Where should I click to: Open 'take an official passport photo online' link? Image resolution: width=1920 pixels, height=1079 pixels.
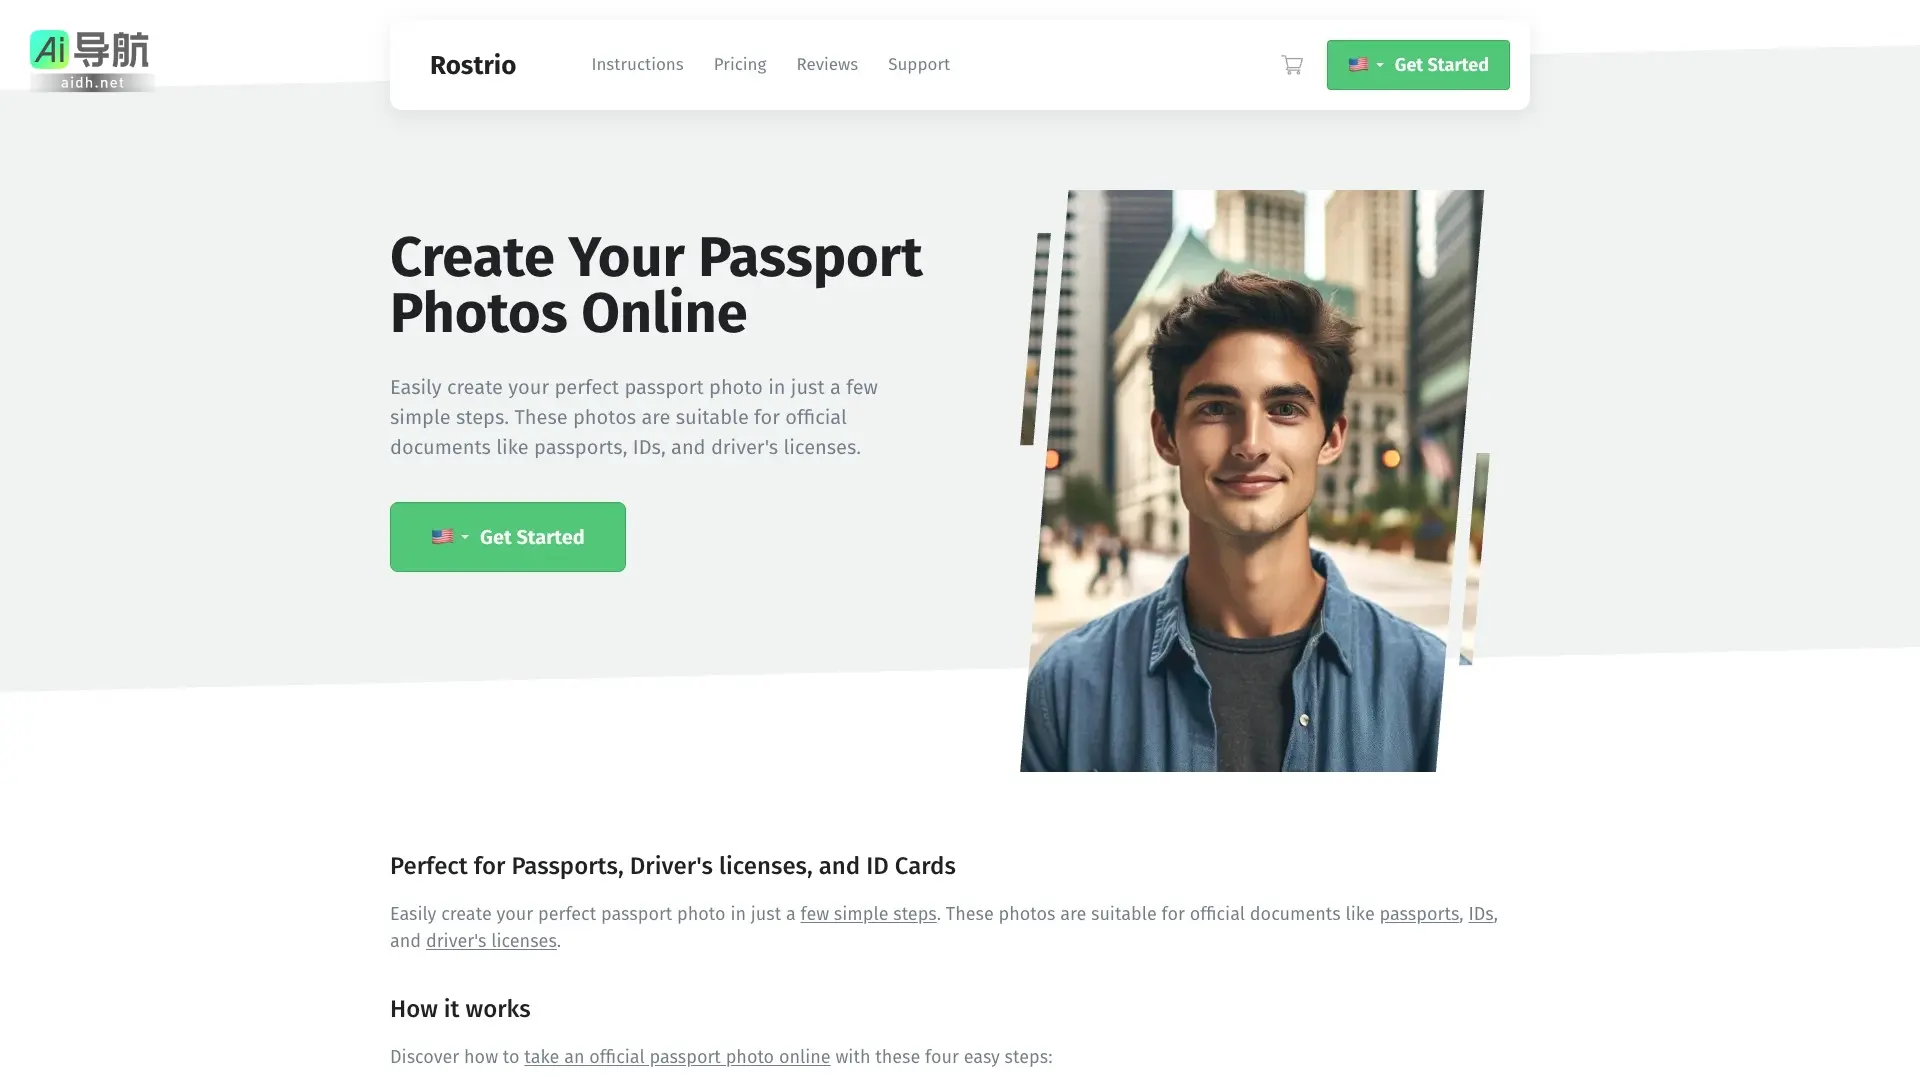(x=677, y=1057)
